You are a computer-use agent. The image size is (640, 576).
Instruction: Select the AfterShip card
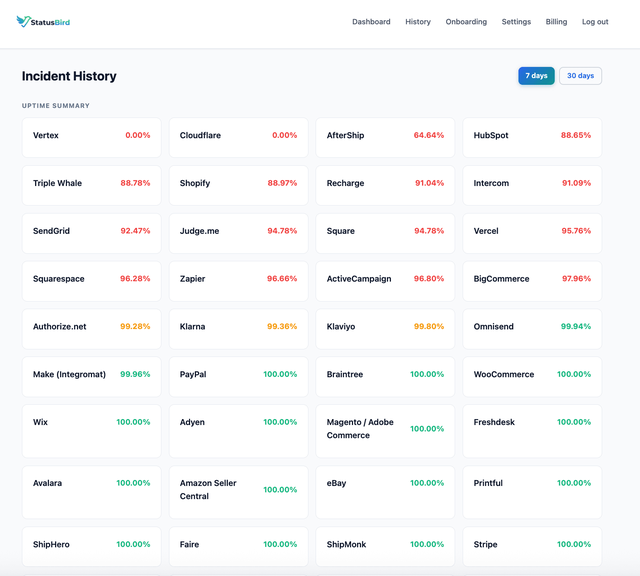pyautogui.click(x=385, y=138)
